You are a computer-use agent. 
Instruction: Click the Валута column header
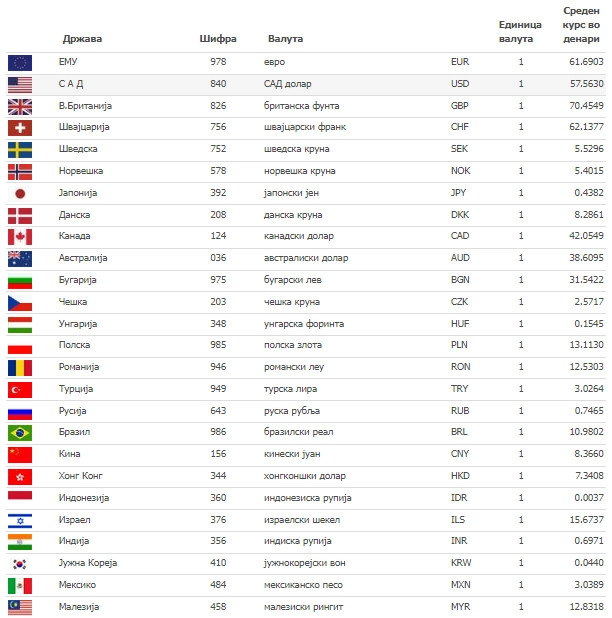(285, 39)
